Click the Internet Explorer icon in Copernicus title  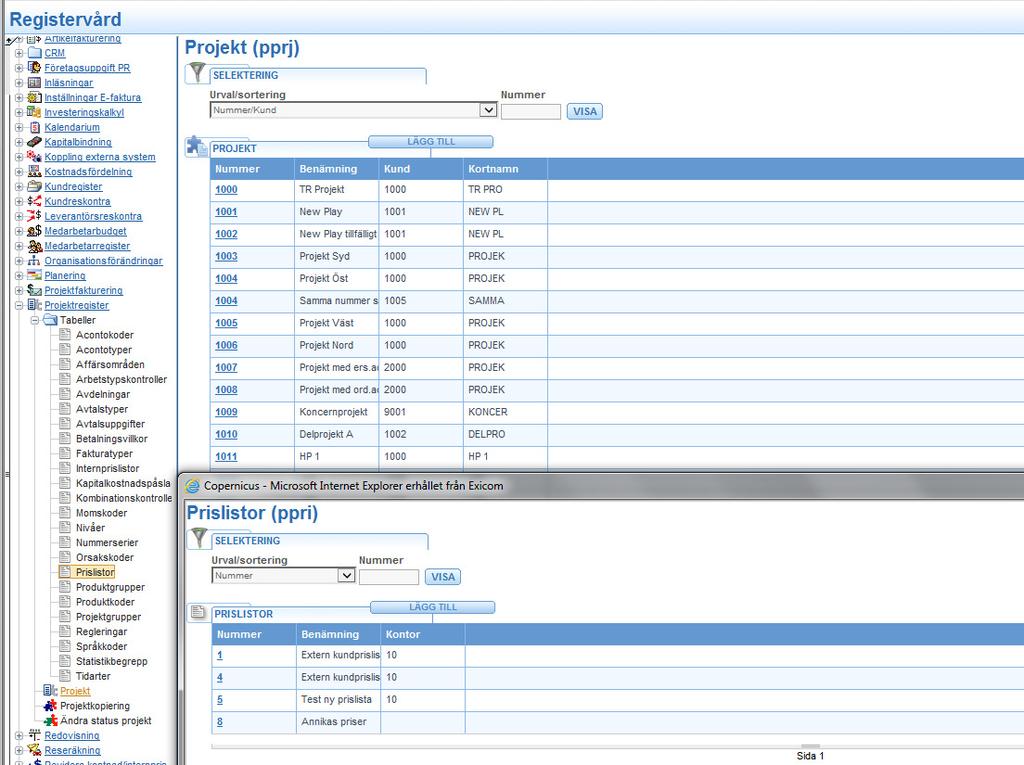point(193,486)
